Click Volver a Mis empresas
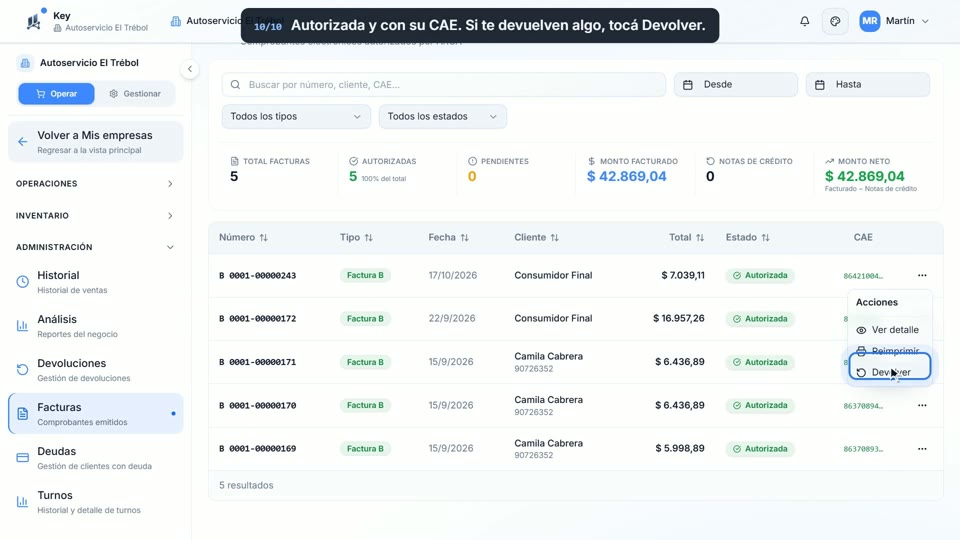 tap(96, 142)
